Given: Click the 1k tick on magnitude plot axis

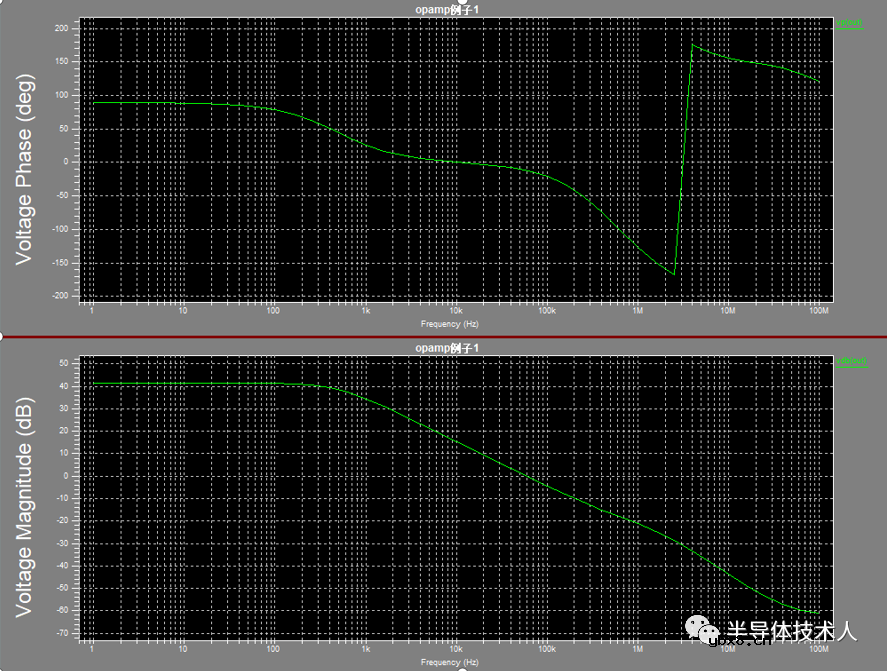Looking at the screenshot, I should click(x=366, y=650).
